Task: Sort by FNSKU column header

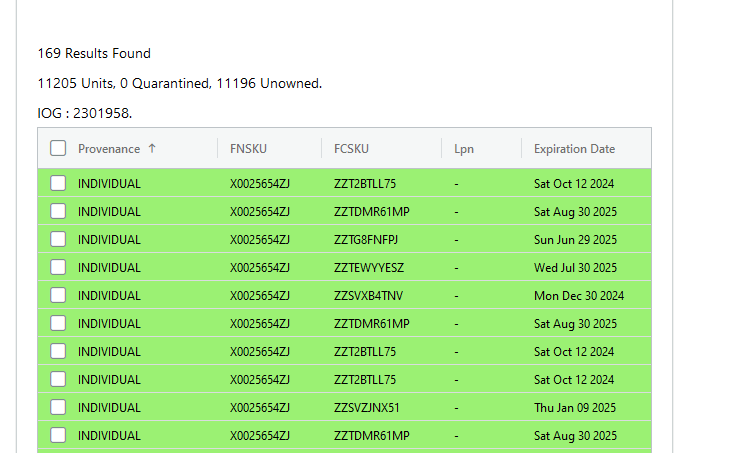Action: tap(248, 149)
